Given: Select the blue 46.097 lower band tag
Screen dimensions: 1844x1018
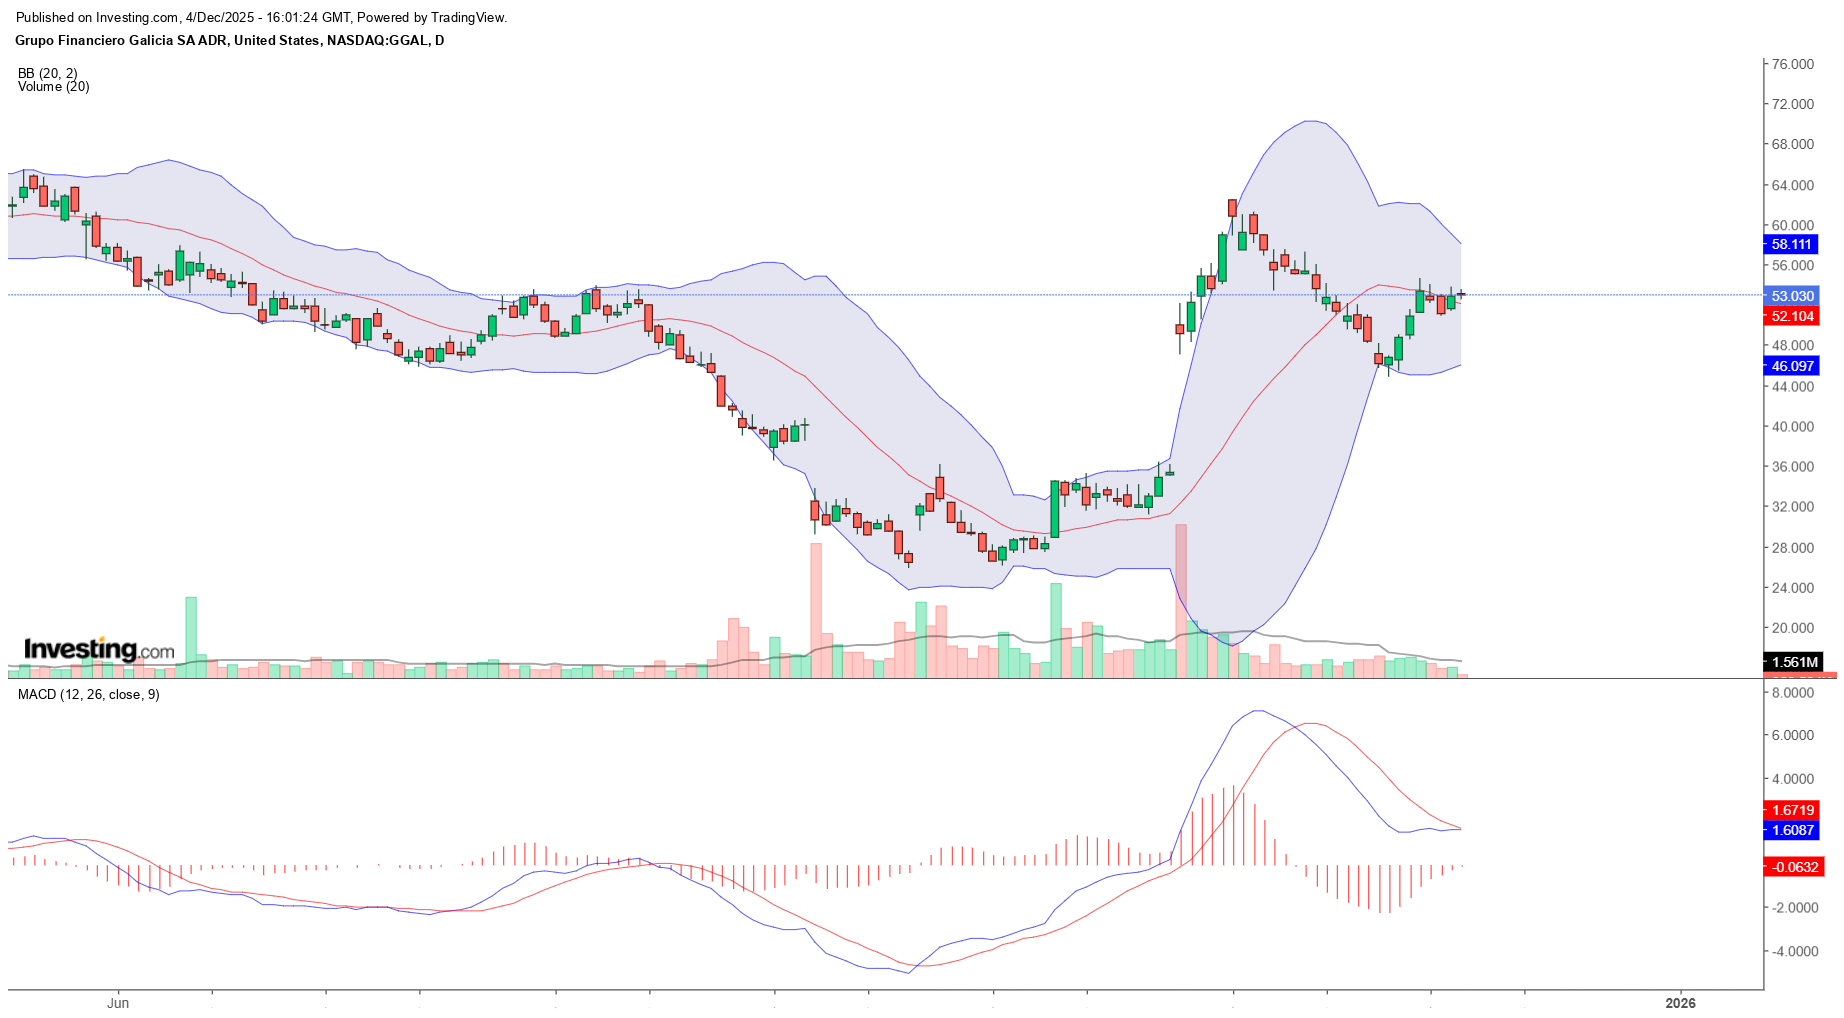Looking at the screenshot, I should click(x=1790, y=366).
